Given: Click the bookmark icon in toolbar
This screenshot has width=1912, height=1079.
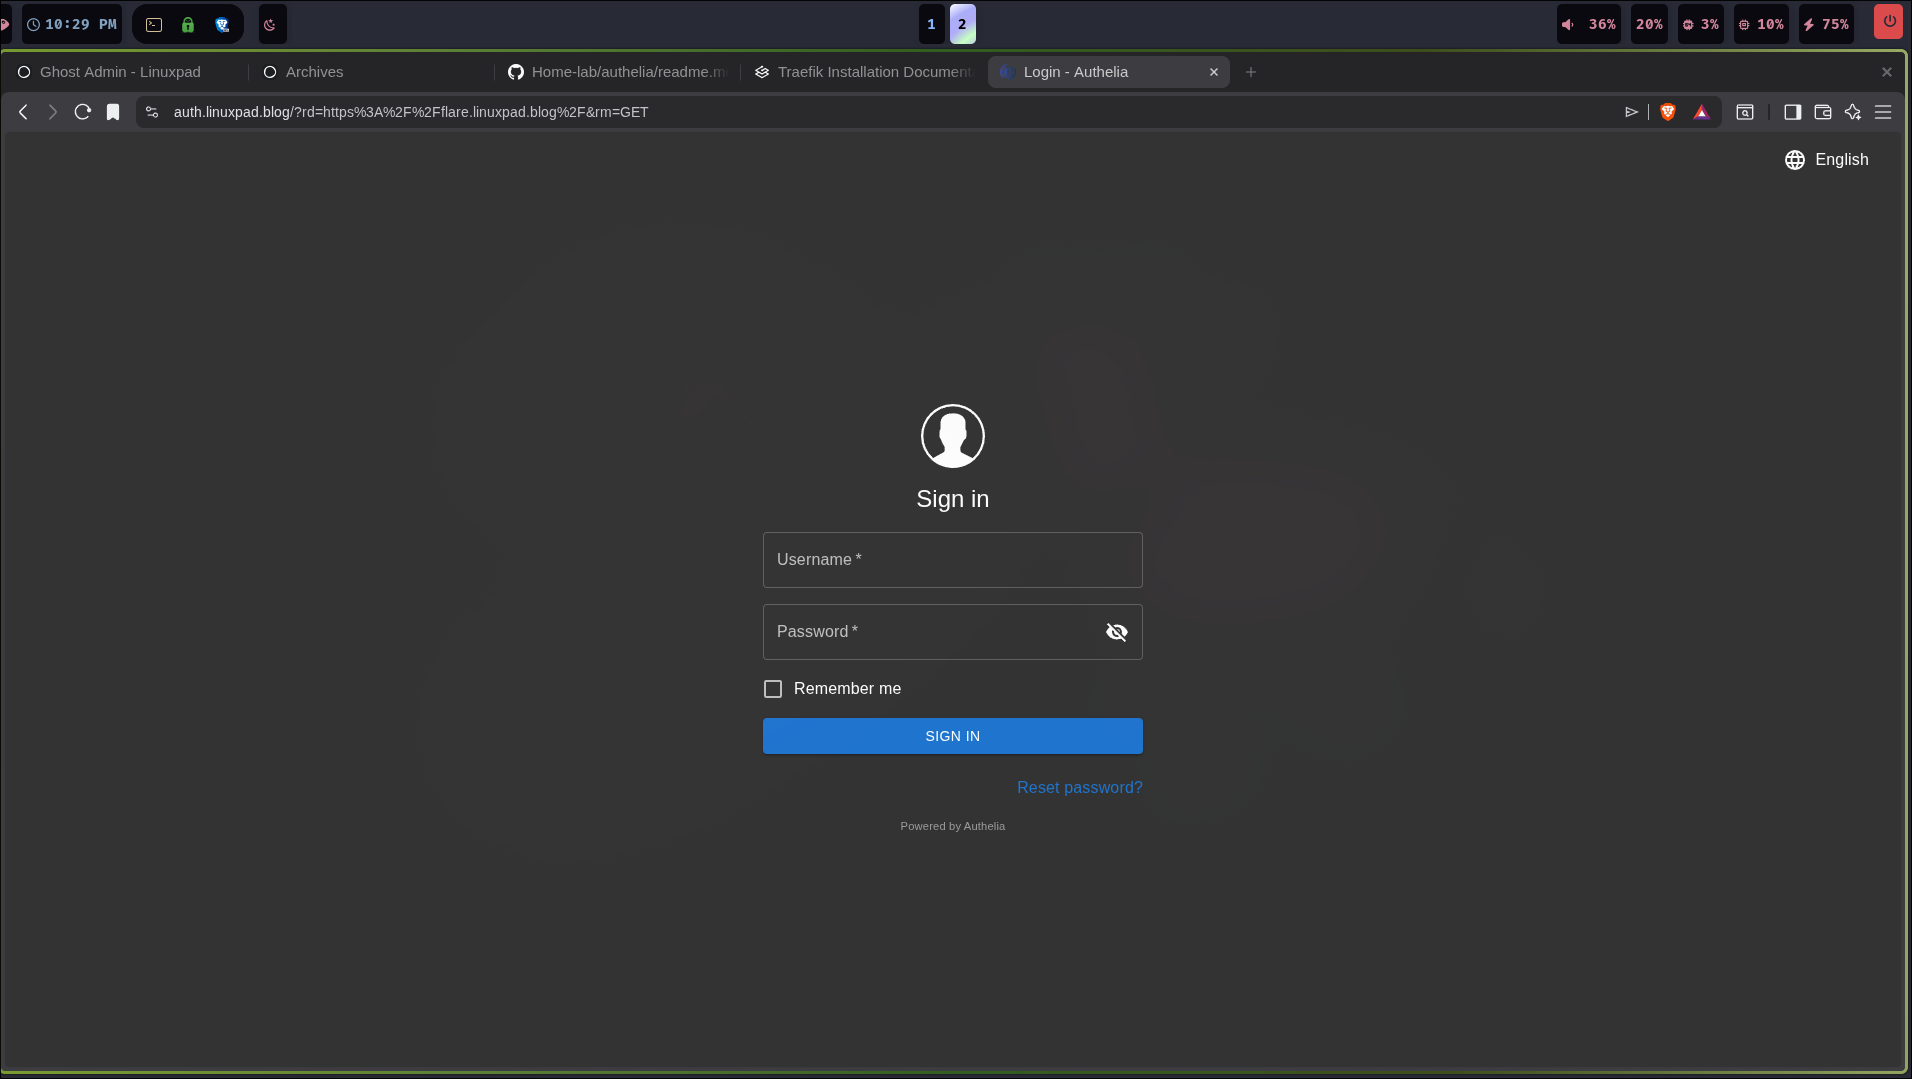Looking at the screenshot, I should 113,112.
